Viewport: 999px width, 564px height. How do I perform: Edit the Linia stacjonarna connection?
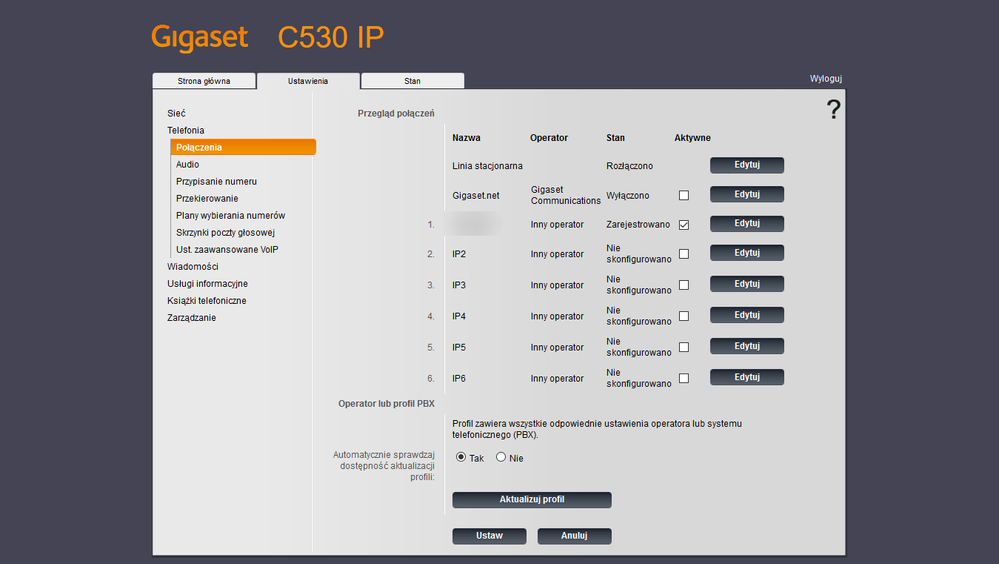(x=747, y=165)
